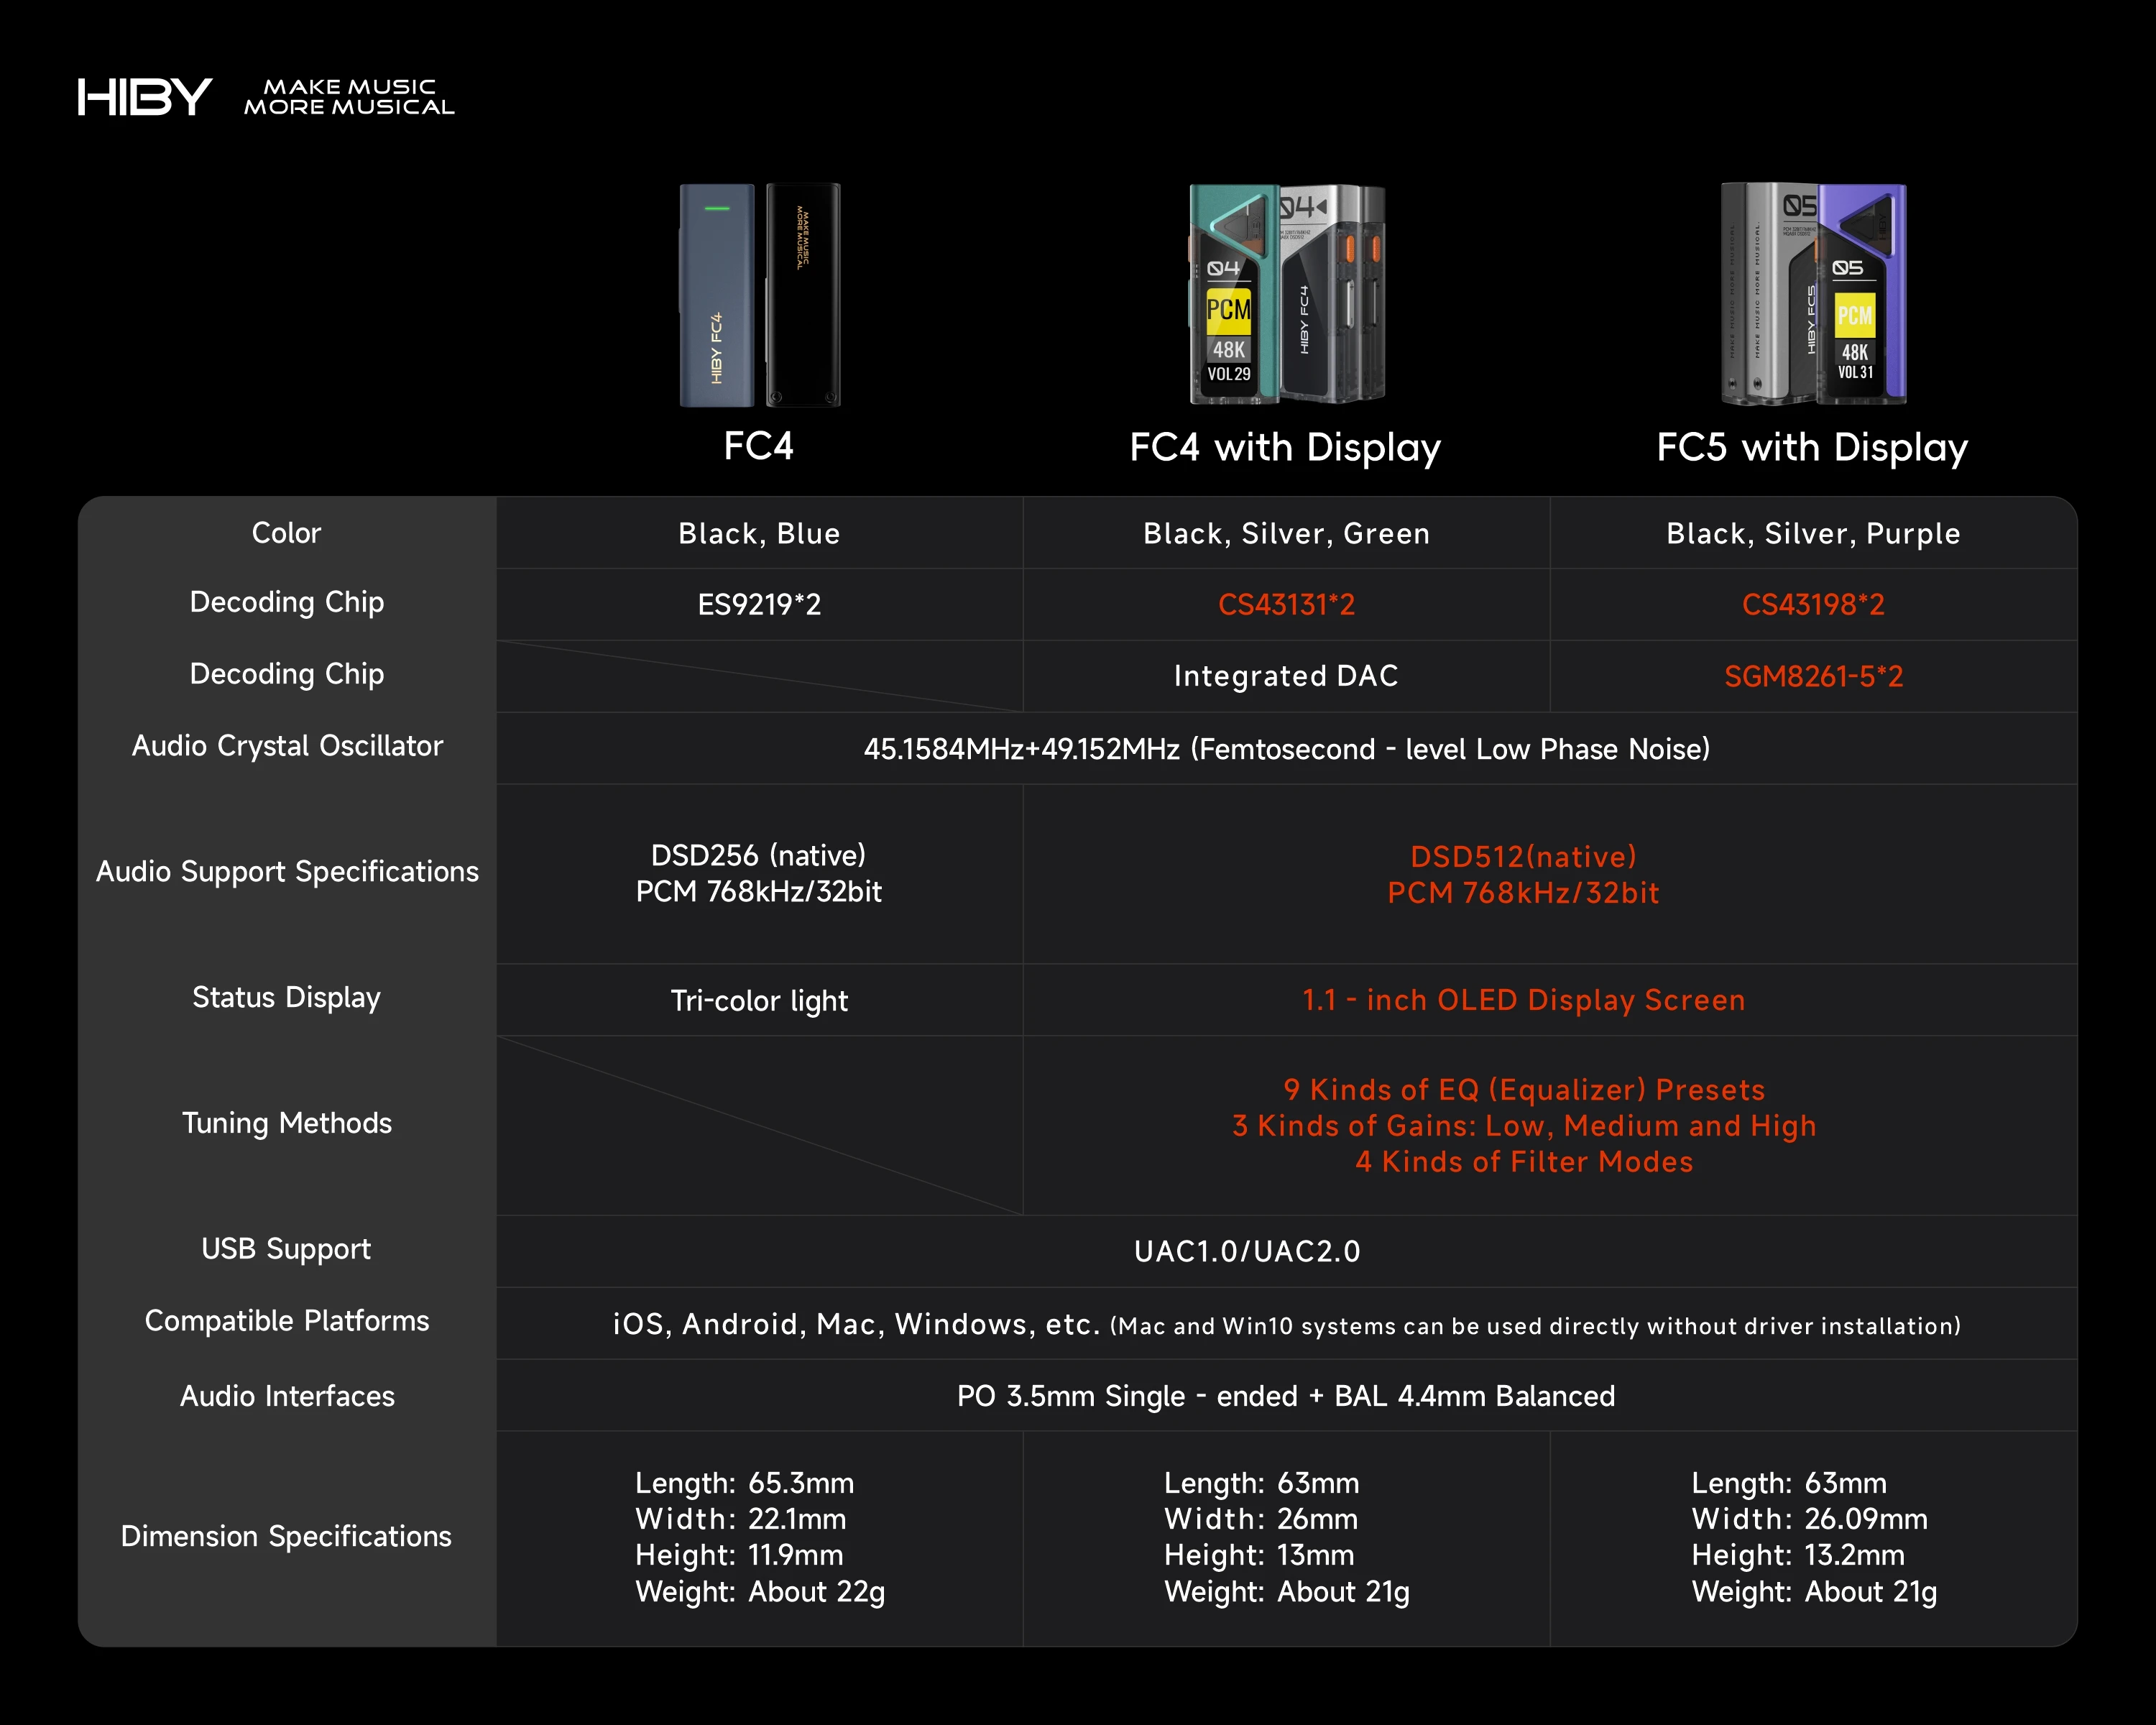Click the 1.1-inch OLED Display Screen text

pyautogui.click(x=1523, y=1000)
